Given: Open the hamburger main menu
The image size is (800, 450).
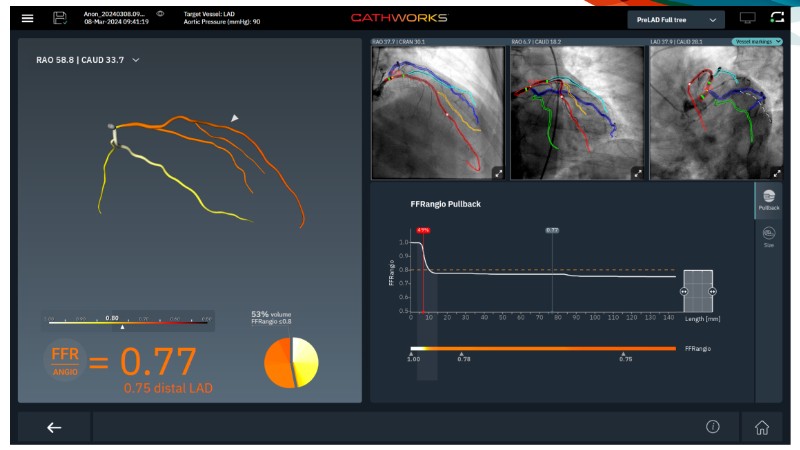Looking at the screenshot, I should (28, 19).
